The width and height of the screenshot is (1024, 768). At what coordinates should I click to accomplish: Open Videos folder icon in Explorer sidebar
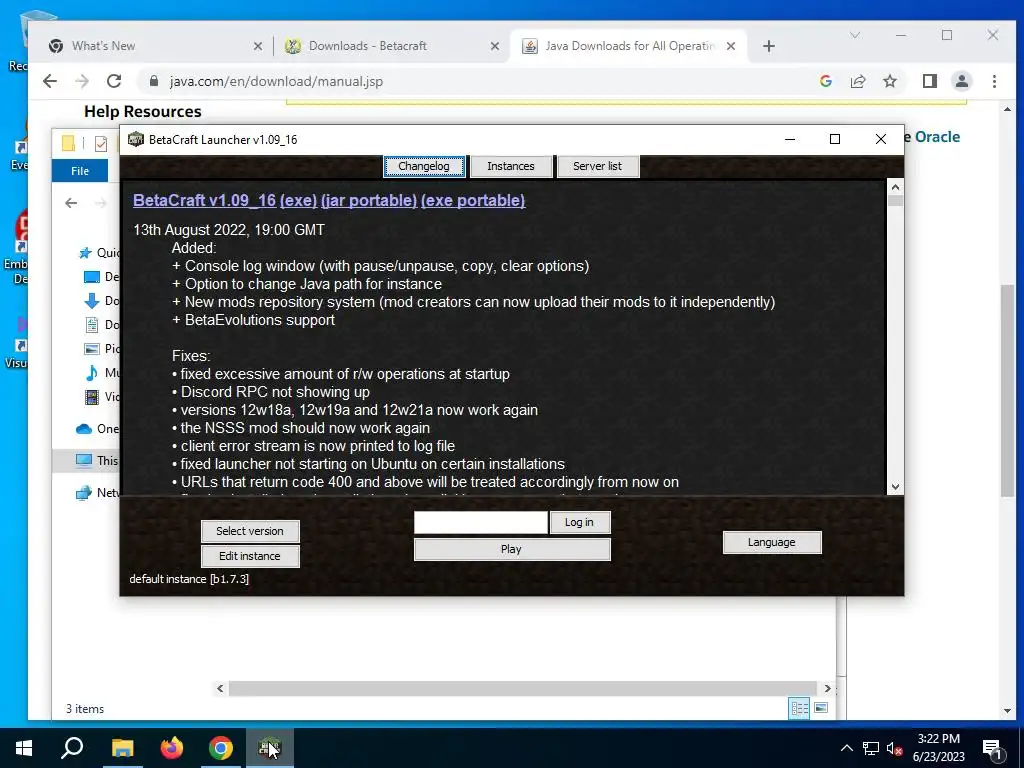point(92,396)
